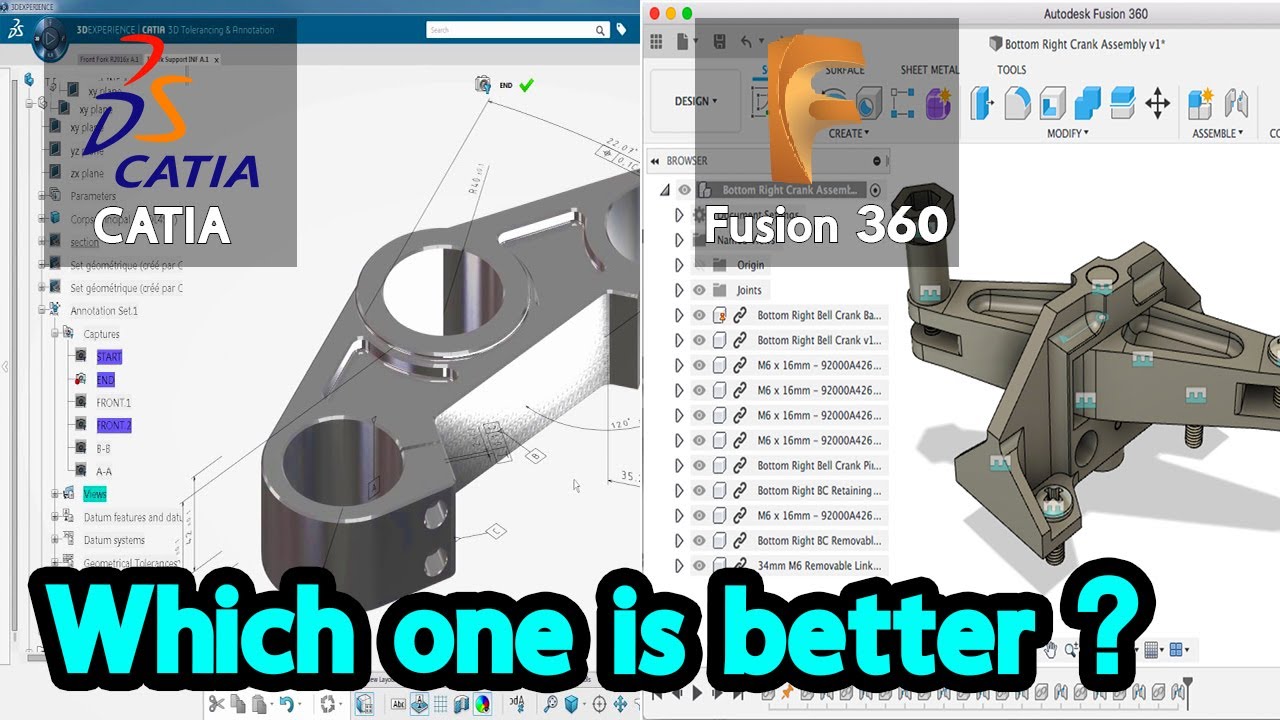Select the START capture in CATIA tree
The width and height of the screenshot is (1280, 720).
pos(109,357)
